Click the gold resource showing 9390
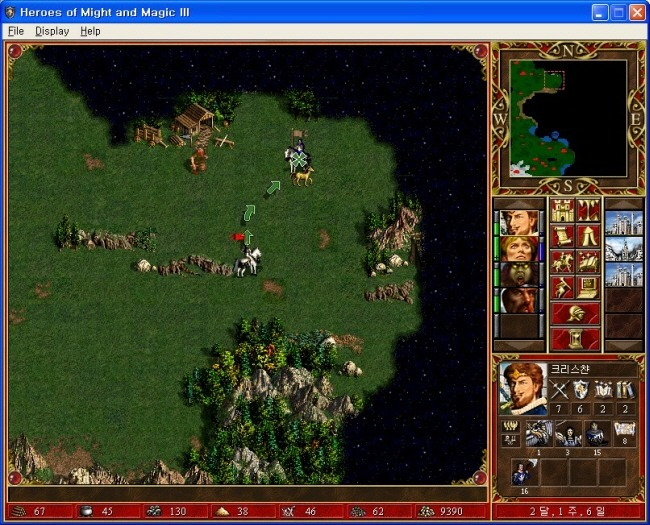 pos(451,511)
